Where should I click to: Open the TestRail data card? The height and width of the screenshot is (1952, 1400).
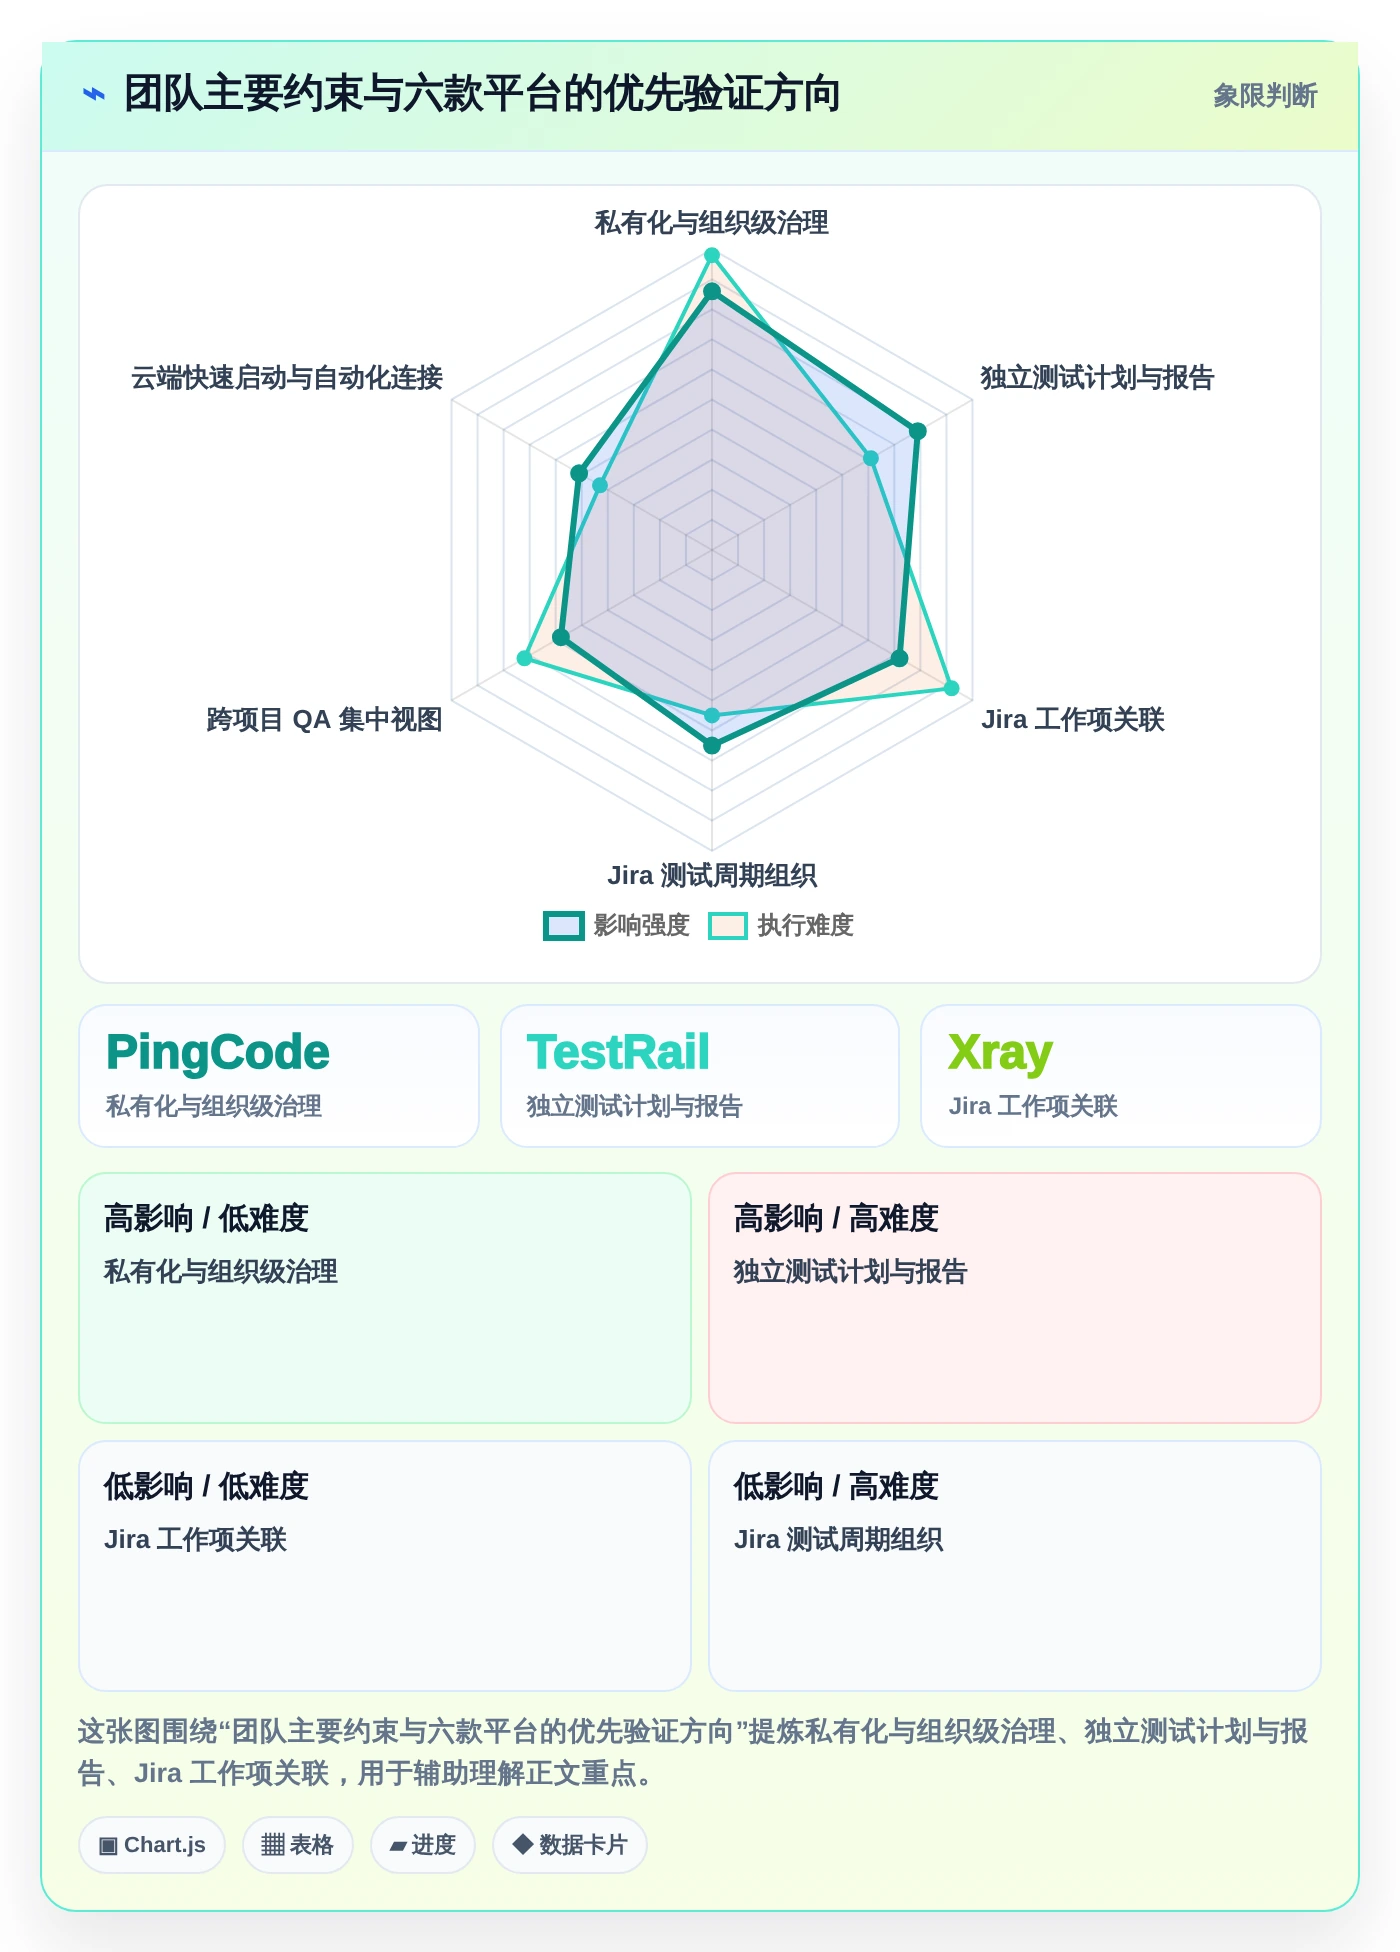coord(700,1076)
